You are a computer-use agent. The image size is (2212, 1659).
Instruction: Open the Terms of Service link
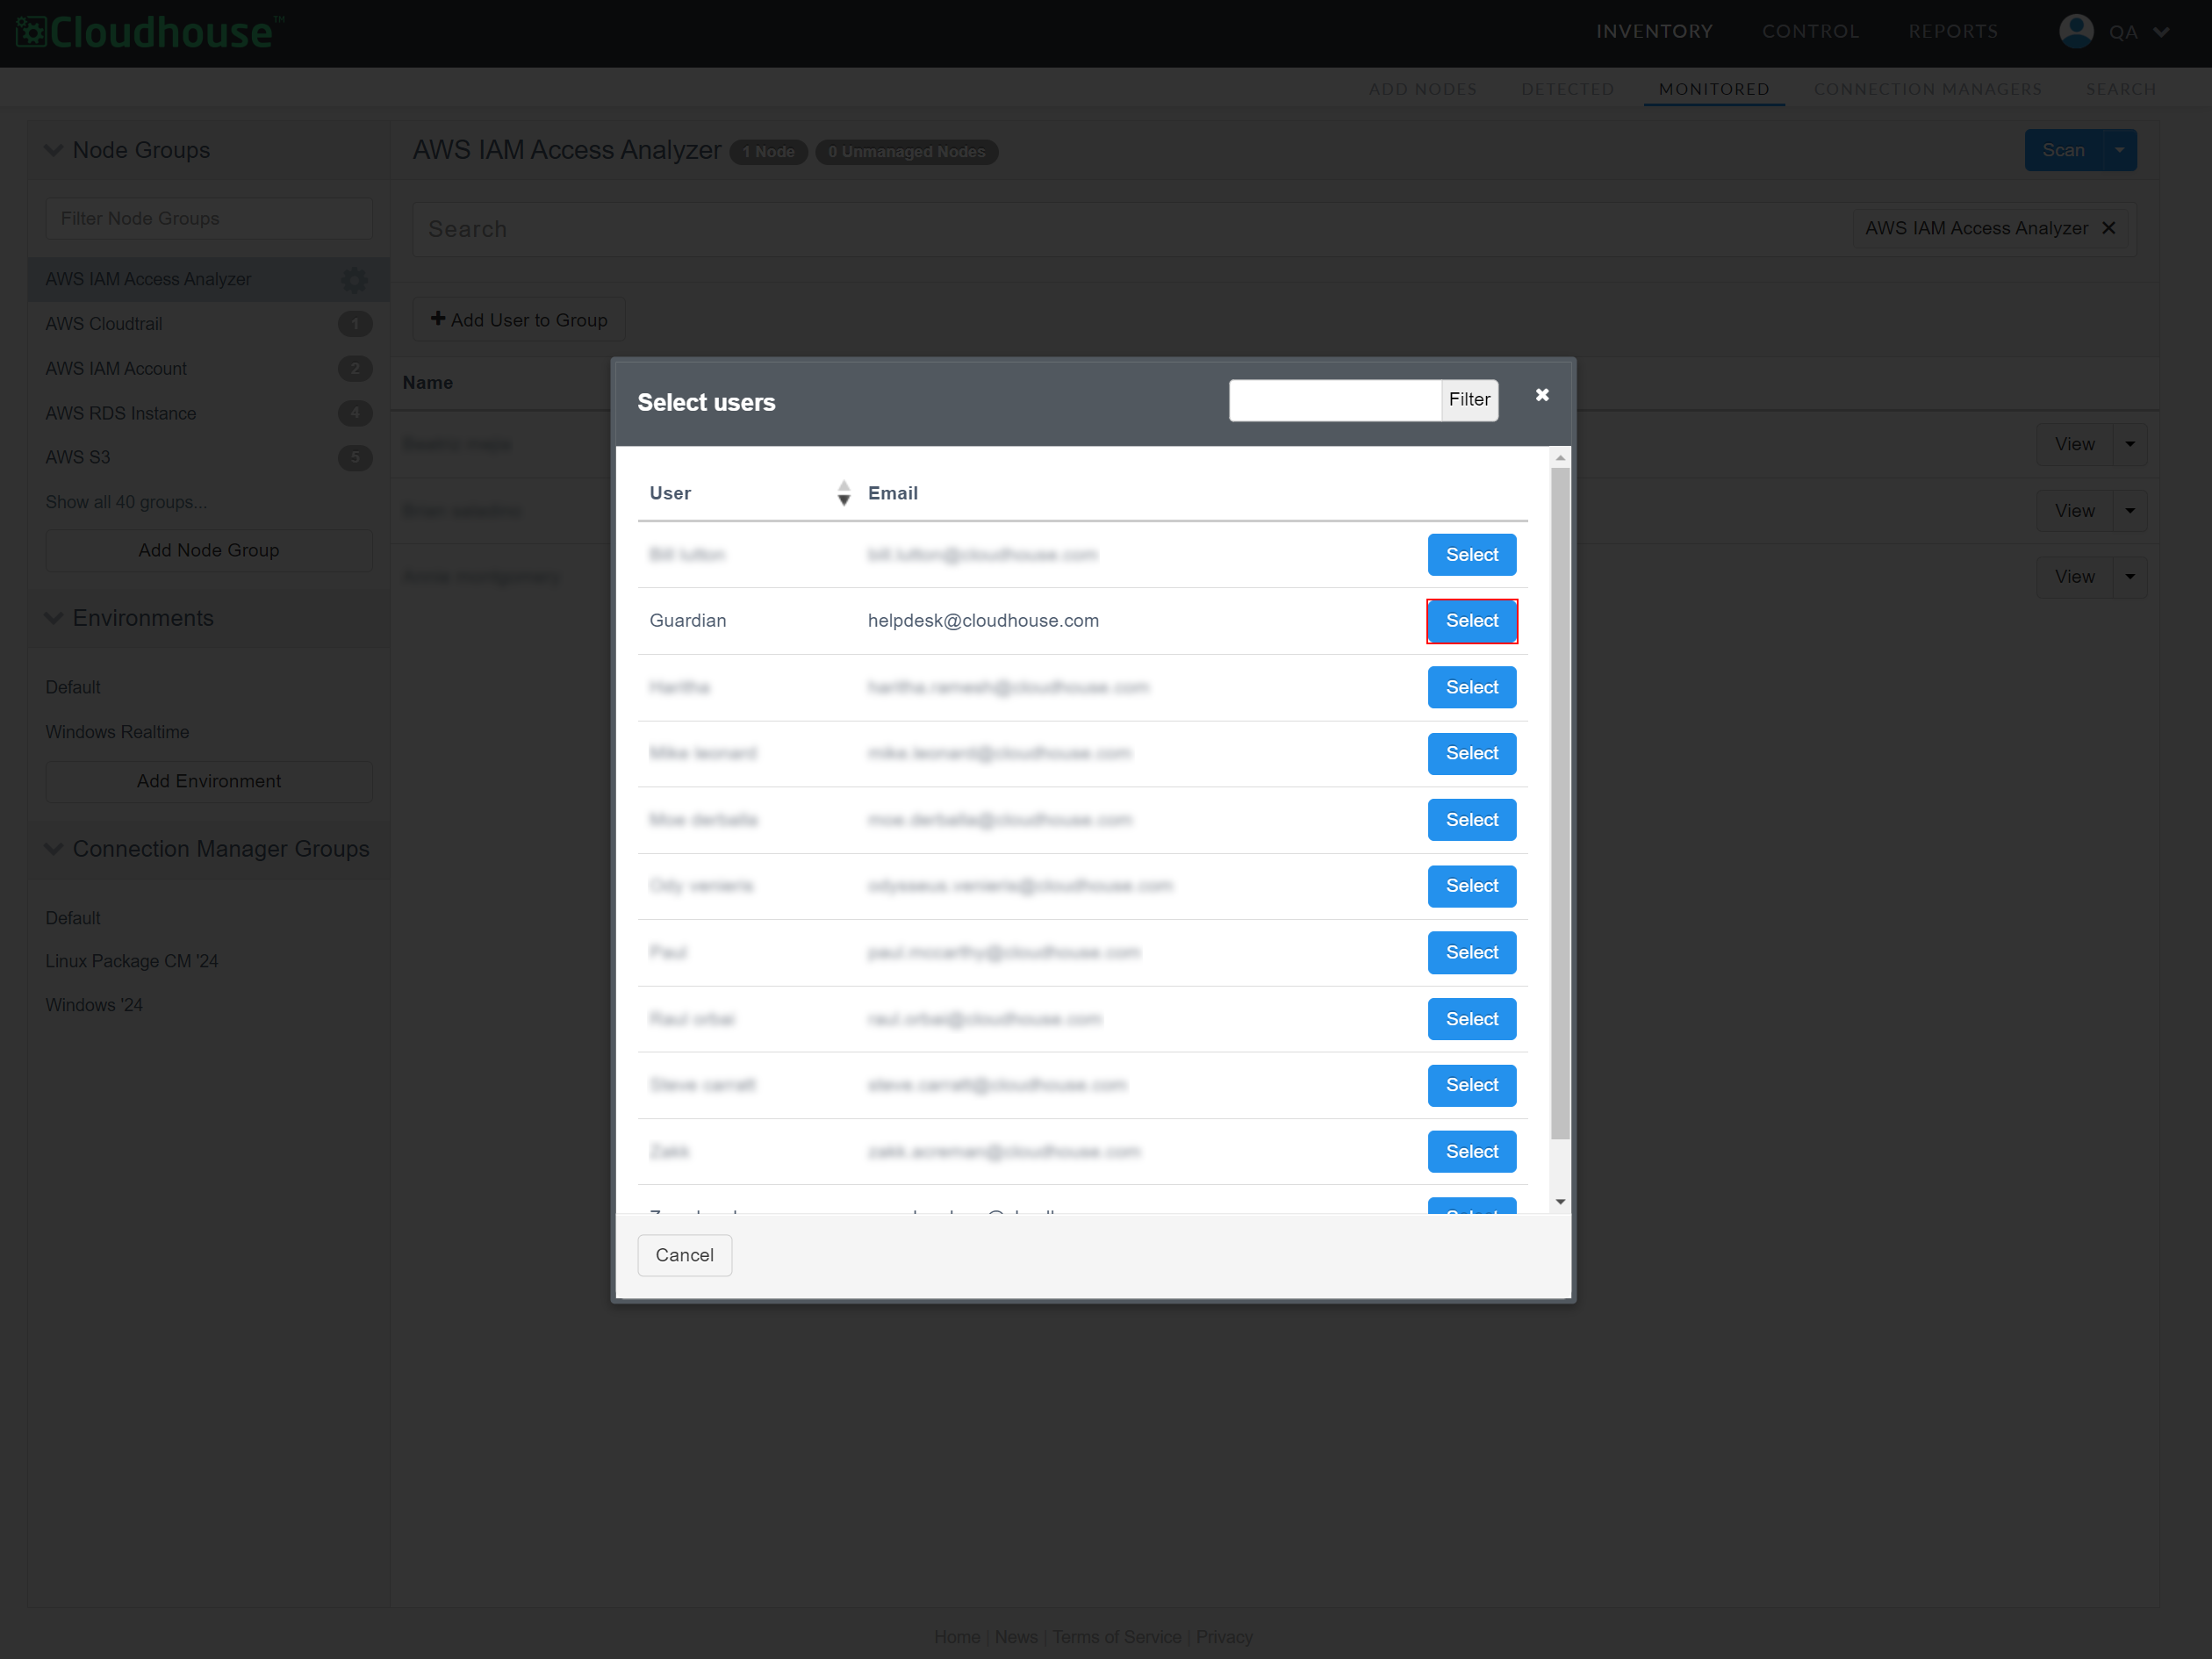pyautogui.click(x=1117, y=1637)
